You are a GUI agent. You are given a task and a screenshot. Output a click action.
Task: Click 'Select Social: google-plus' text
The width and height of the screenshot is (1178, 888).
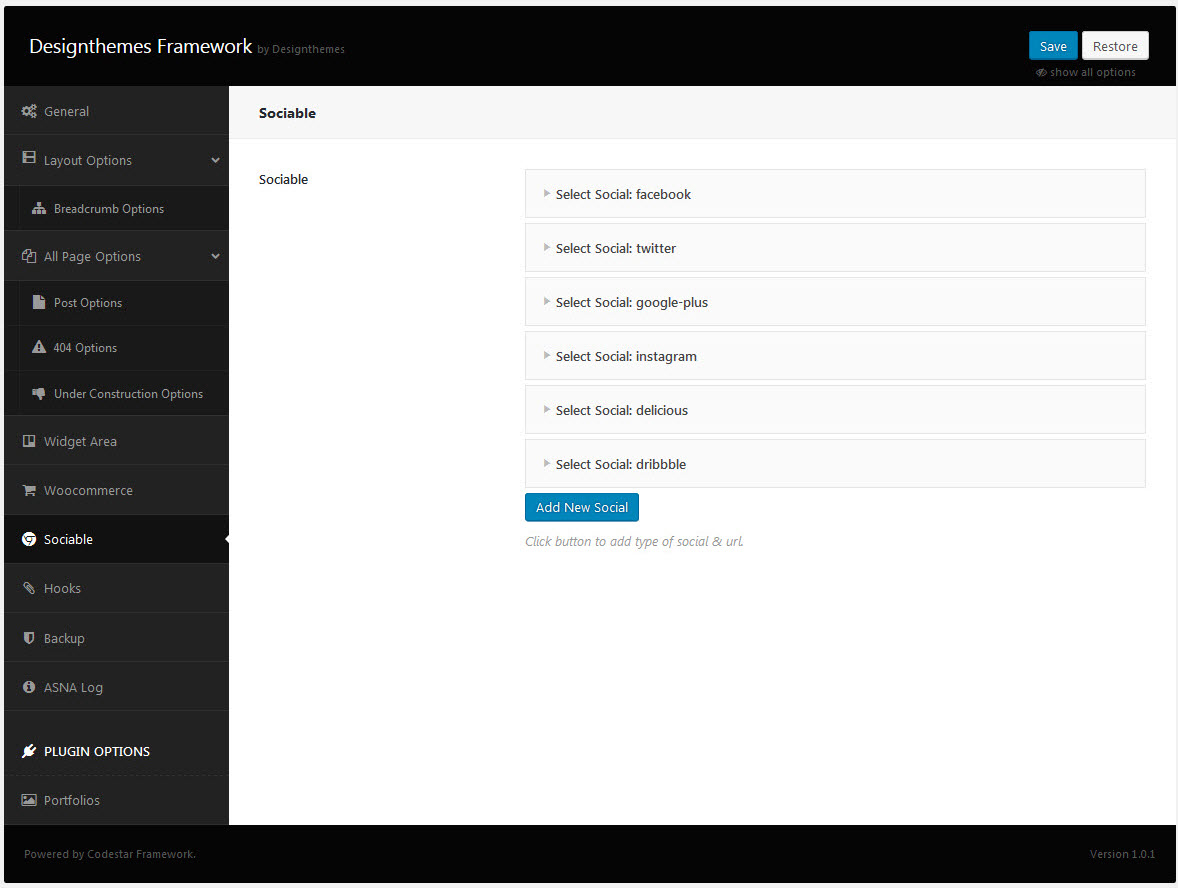click(631, 303)
